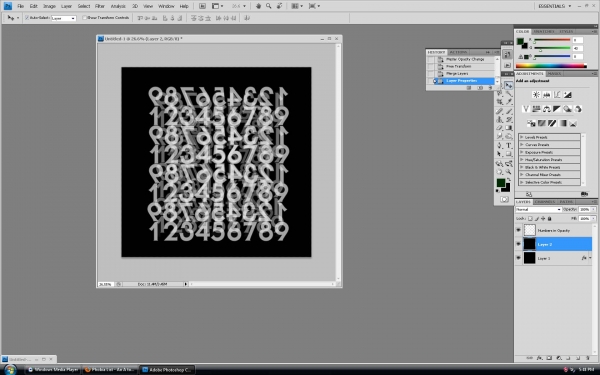Open the Auto-Select Layer dropdown
The height and width of the screenshot is (375, 600).
click(x=64, y=18)
